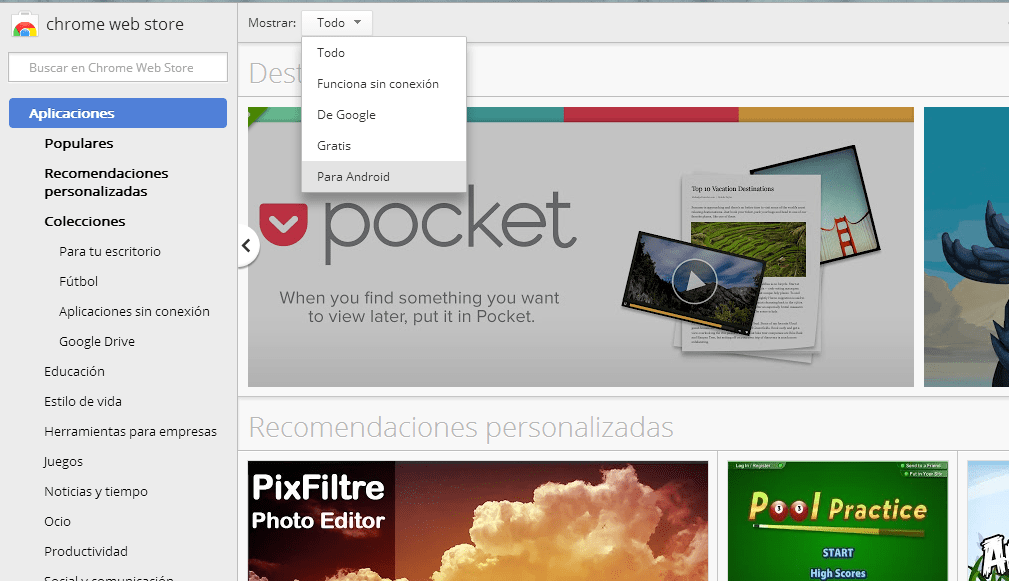Go to Populares section
Viewport: 1009px width, 581px height.
(x=79, y=143)
